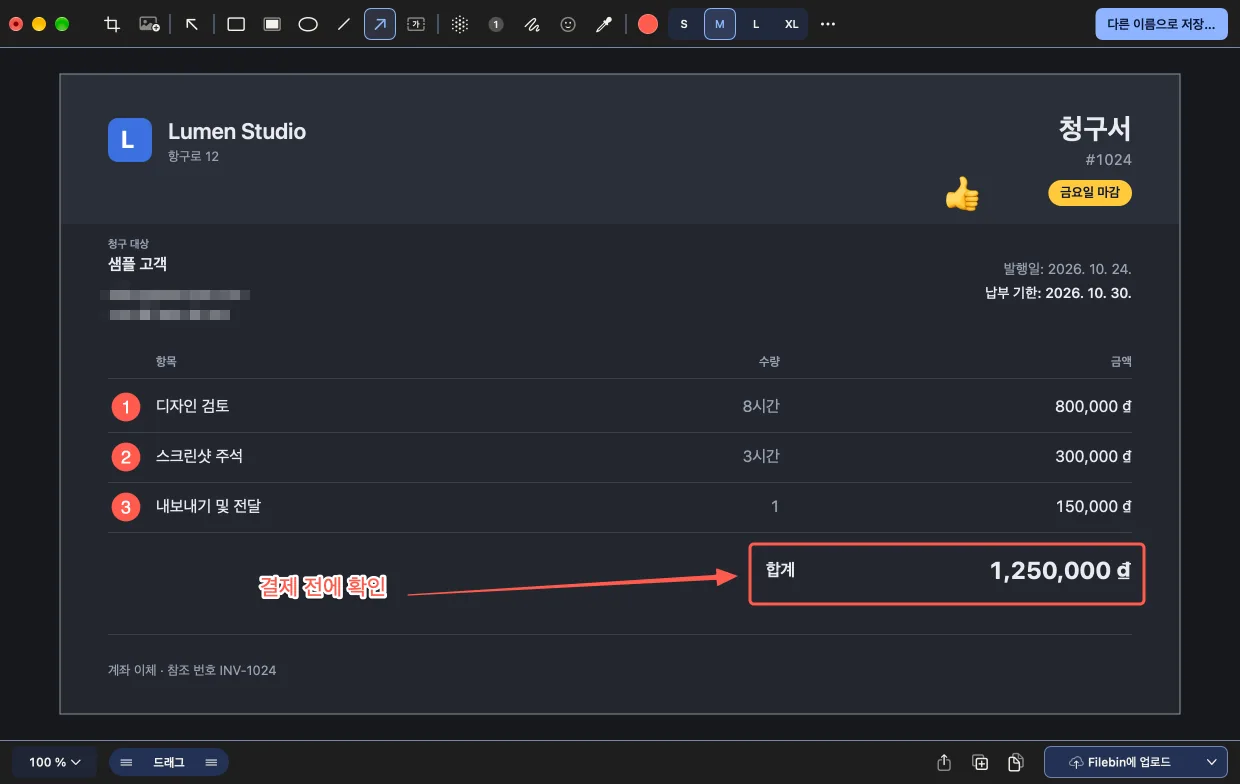Set annotation size to S

[684, 24]
